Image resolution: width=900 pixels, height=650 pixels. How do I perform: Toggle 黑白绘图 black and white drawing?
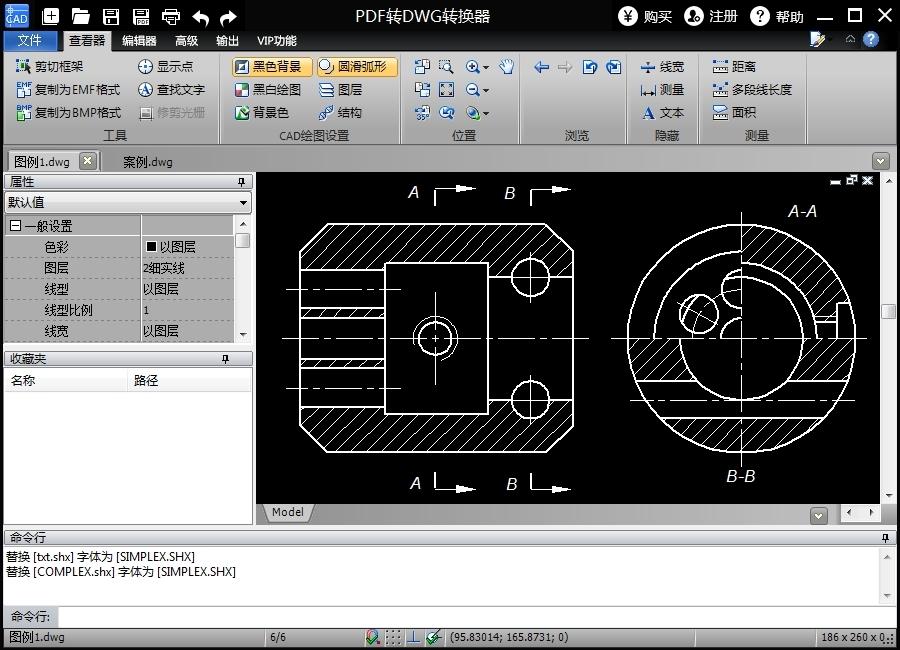pos(268,90)
